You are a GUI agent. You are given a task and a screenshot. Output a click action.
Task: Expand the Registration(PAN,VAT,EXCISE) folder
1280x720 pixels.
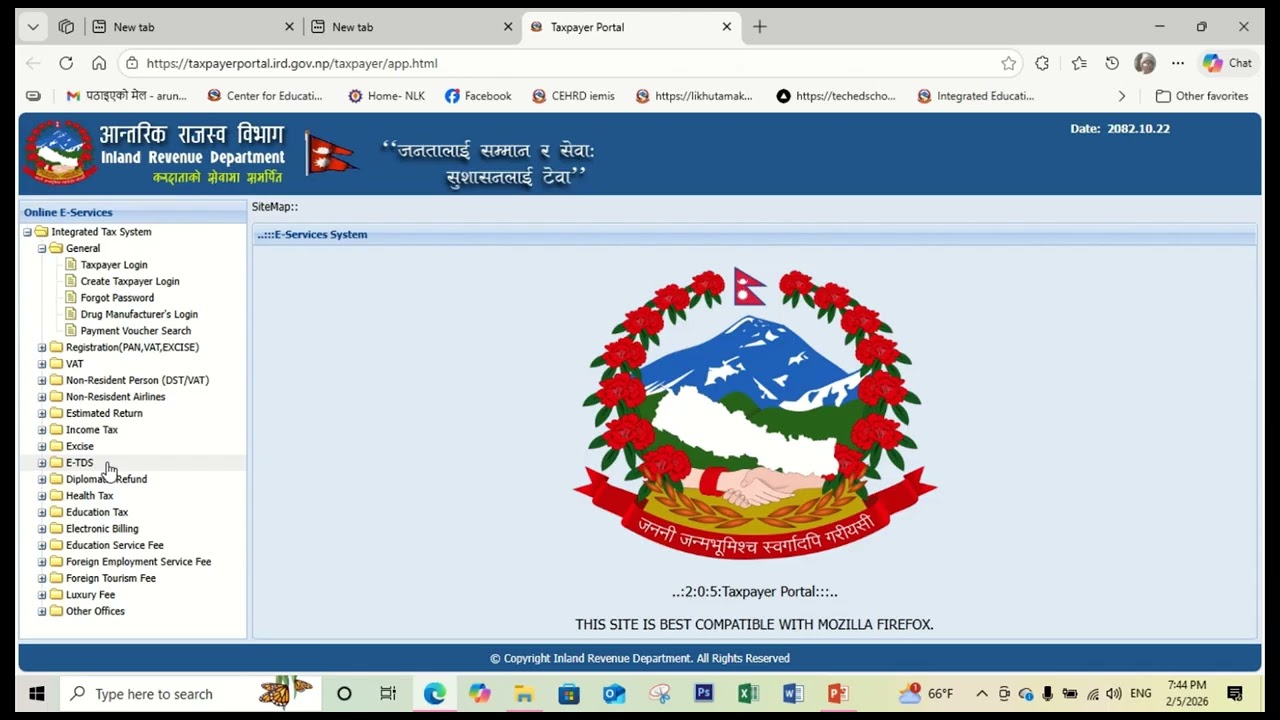[x=42, y=347]
